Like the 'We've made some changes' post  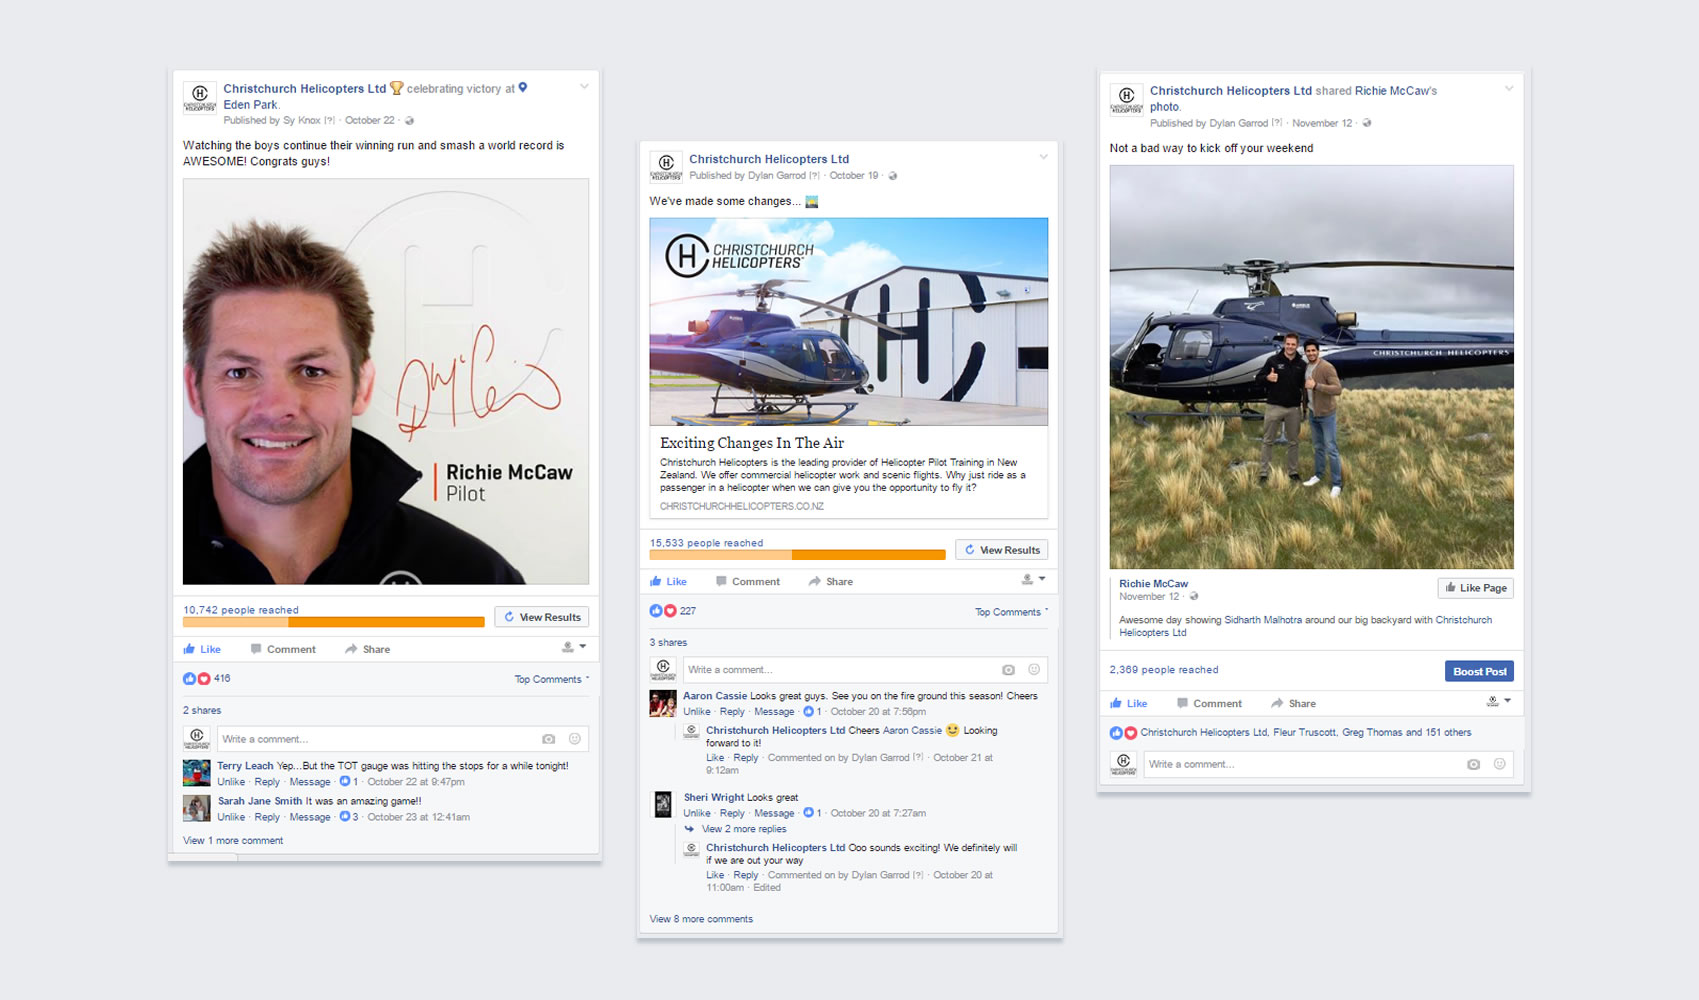point(668,581)
